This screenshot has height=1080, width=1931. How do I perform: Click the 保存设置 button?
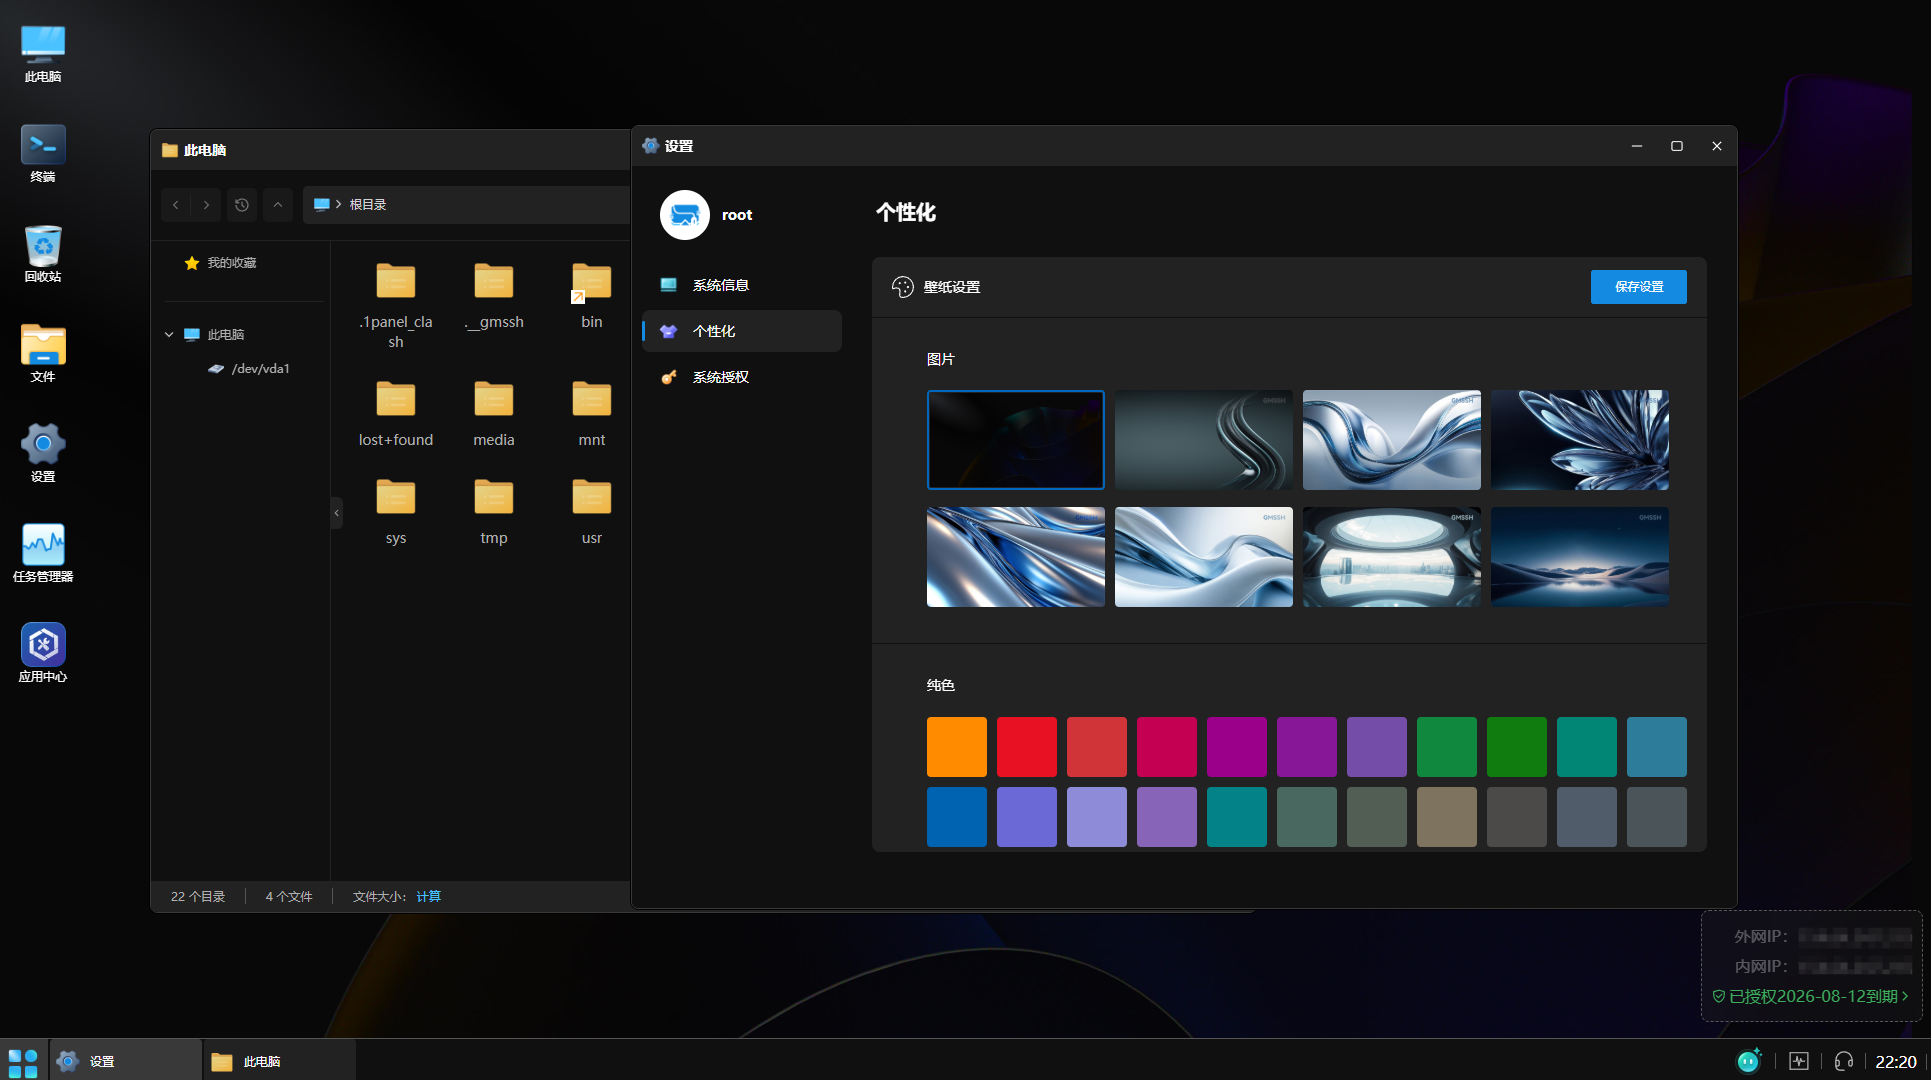(1638, 287)
